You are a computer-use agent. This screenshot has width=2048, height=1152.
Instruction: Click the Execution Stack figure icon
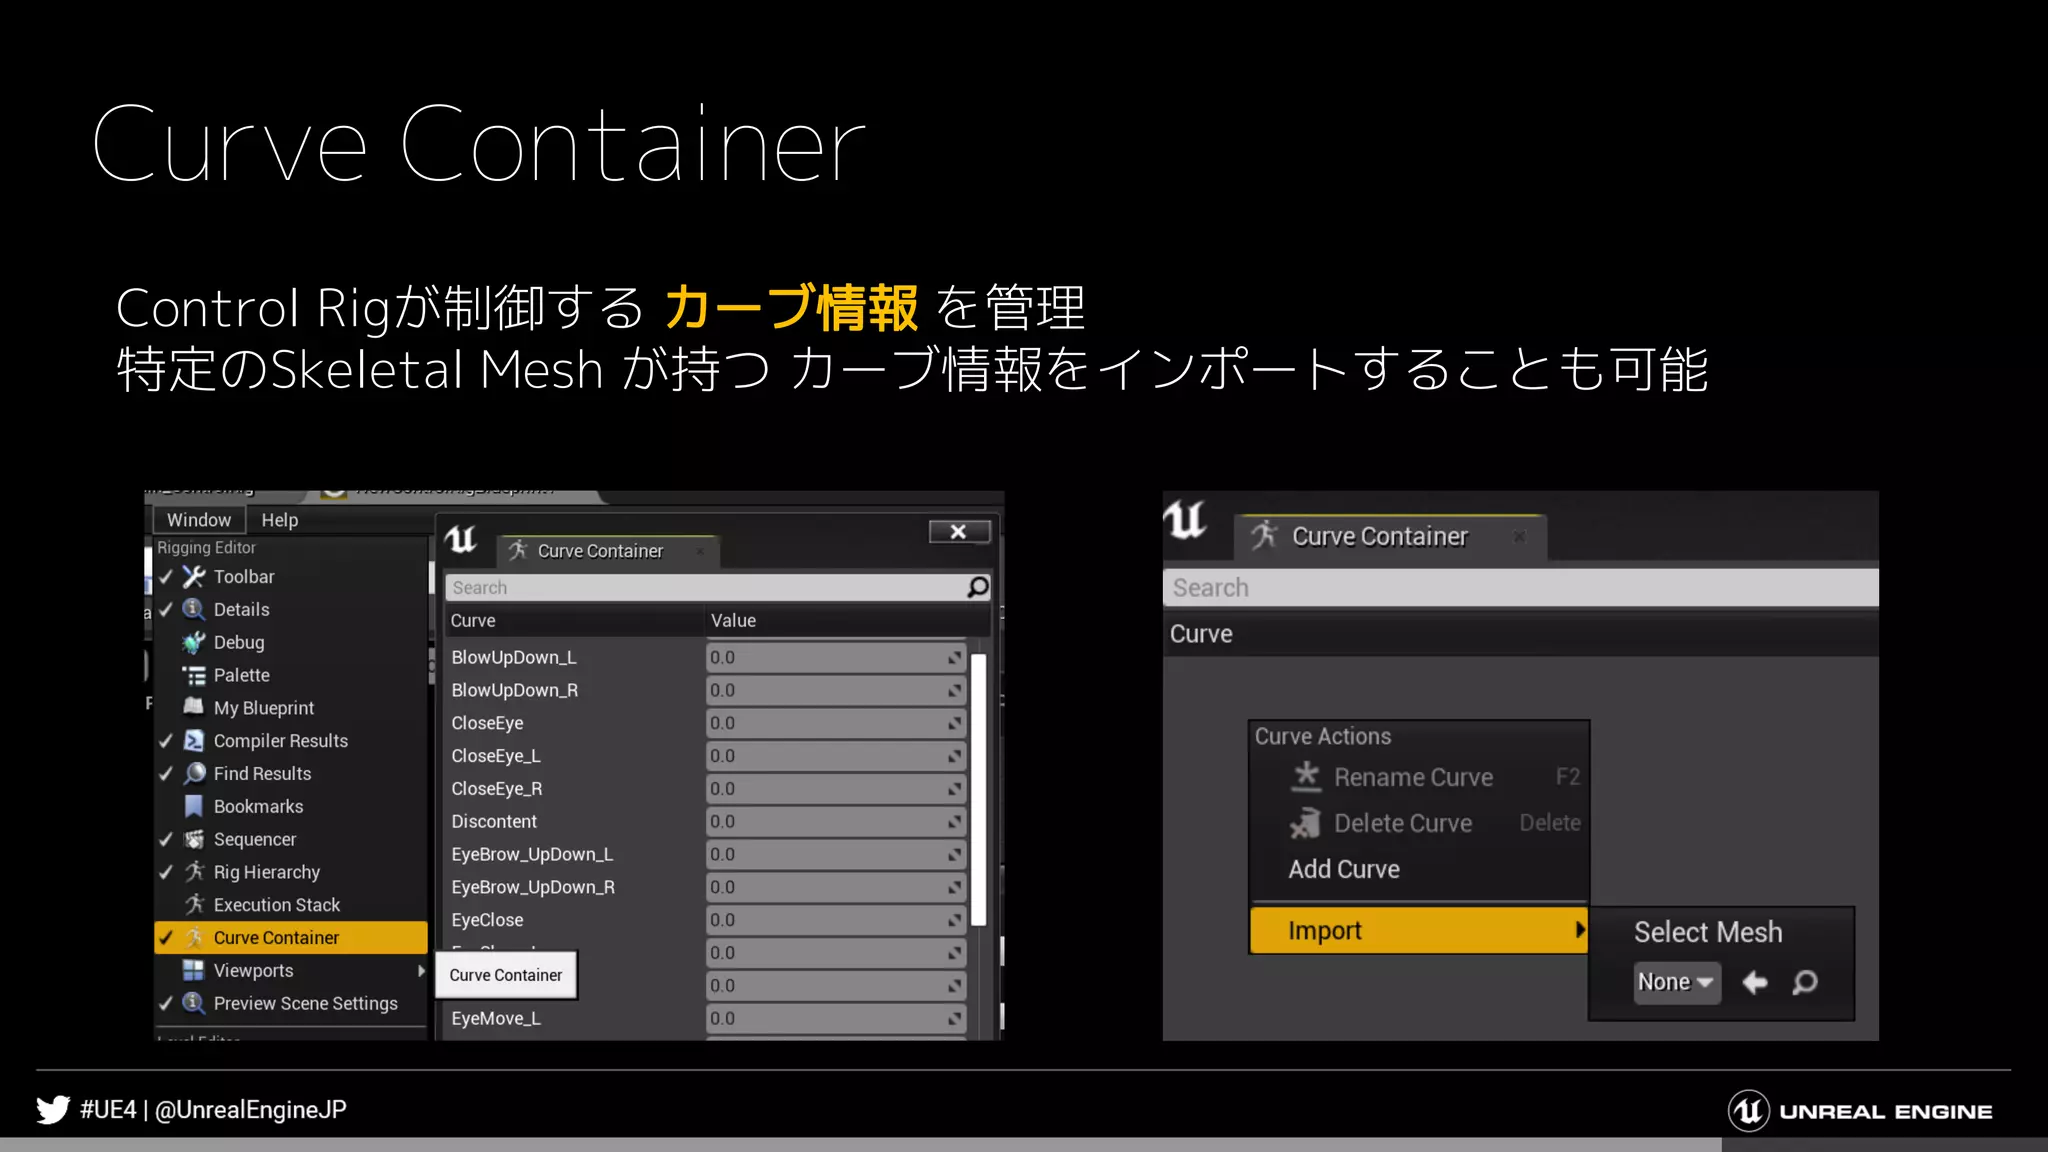(194, 904)
